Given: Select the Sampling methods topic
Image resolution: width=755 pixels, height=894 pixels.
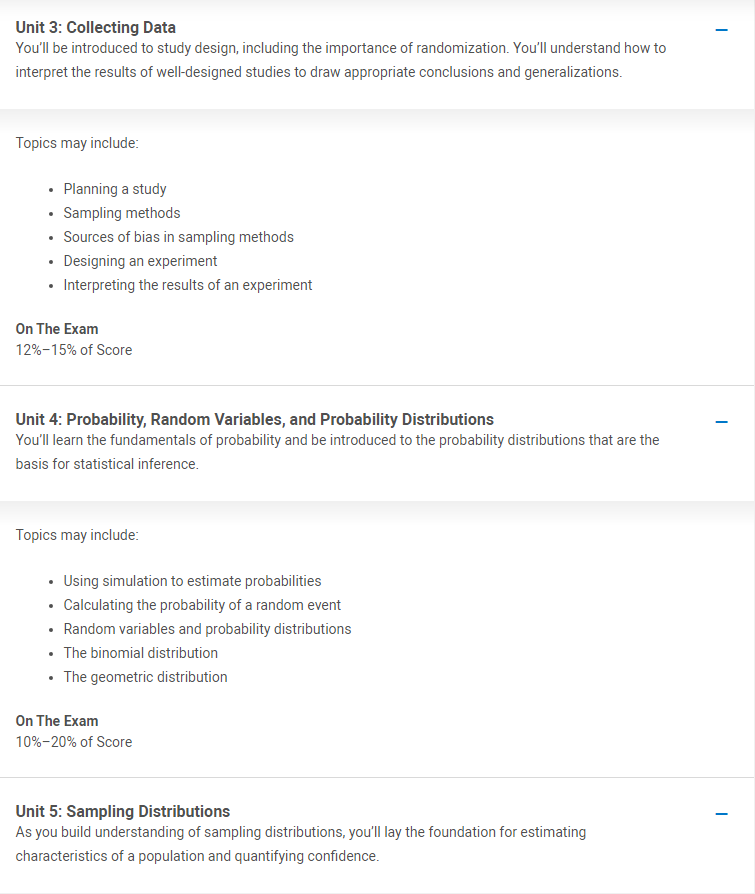Looking at the screenshot, I should (x=121, y=213).
